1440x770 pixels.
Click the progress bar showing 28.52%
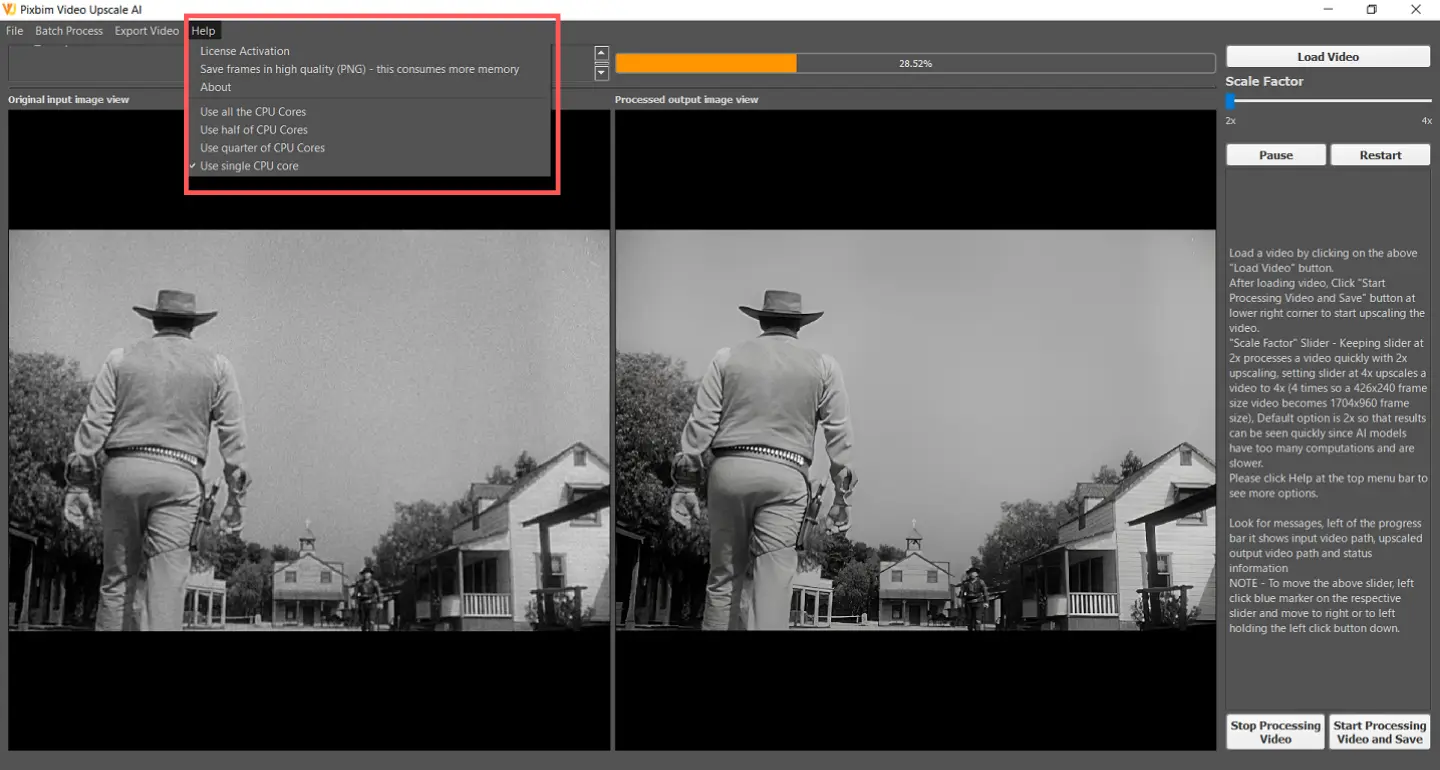[915, 62]
